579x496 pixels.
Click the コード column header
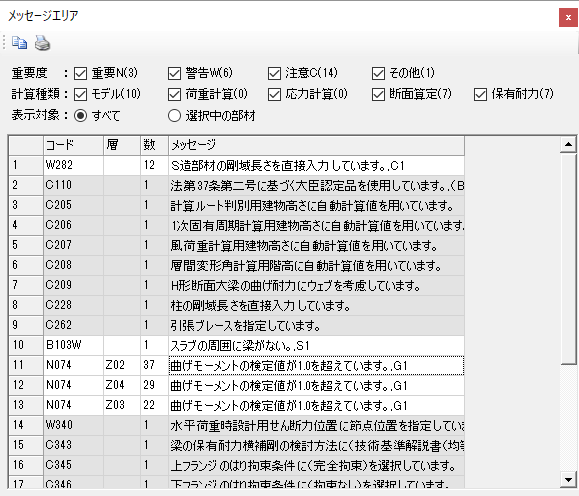(x=73, y=145)
